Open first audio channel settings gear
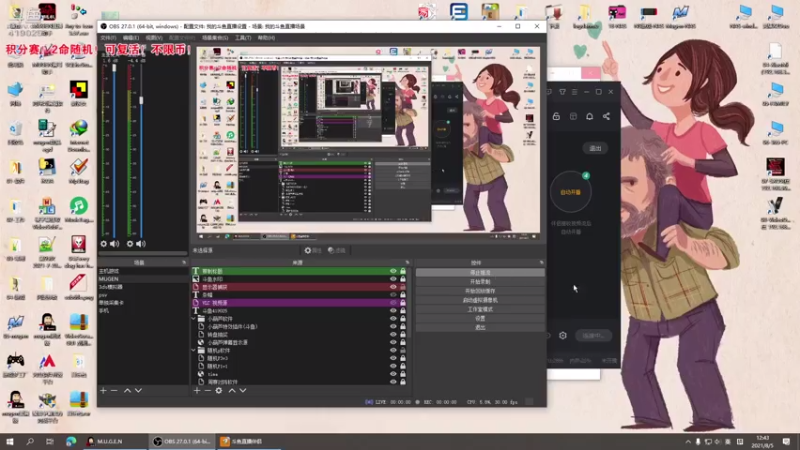This screenshot has width=800, height=450. pyautogui.click(x=104, y=244)
